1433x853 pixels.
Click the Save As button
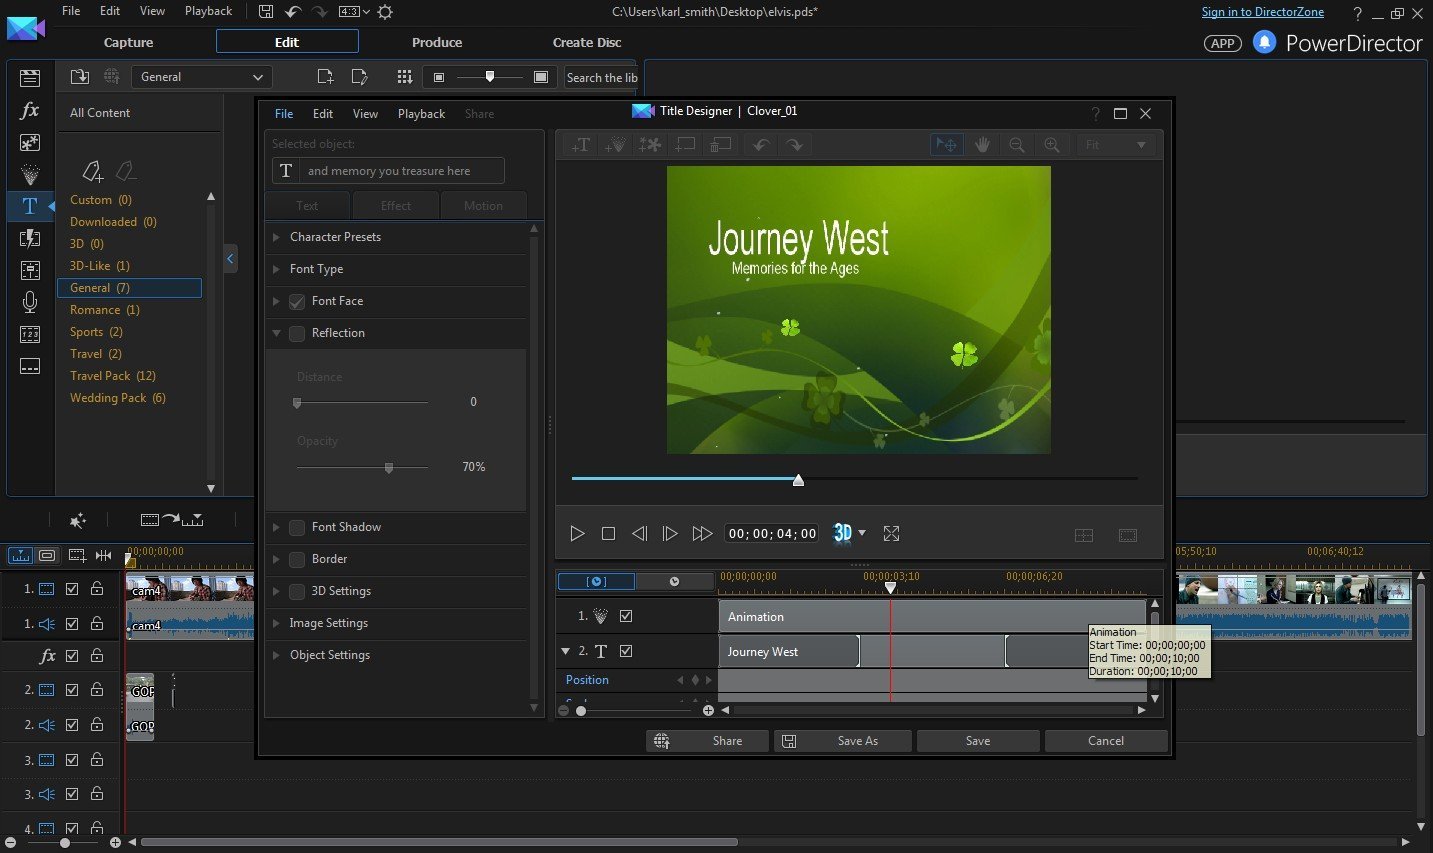tap(845, 741)
